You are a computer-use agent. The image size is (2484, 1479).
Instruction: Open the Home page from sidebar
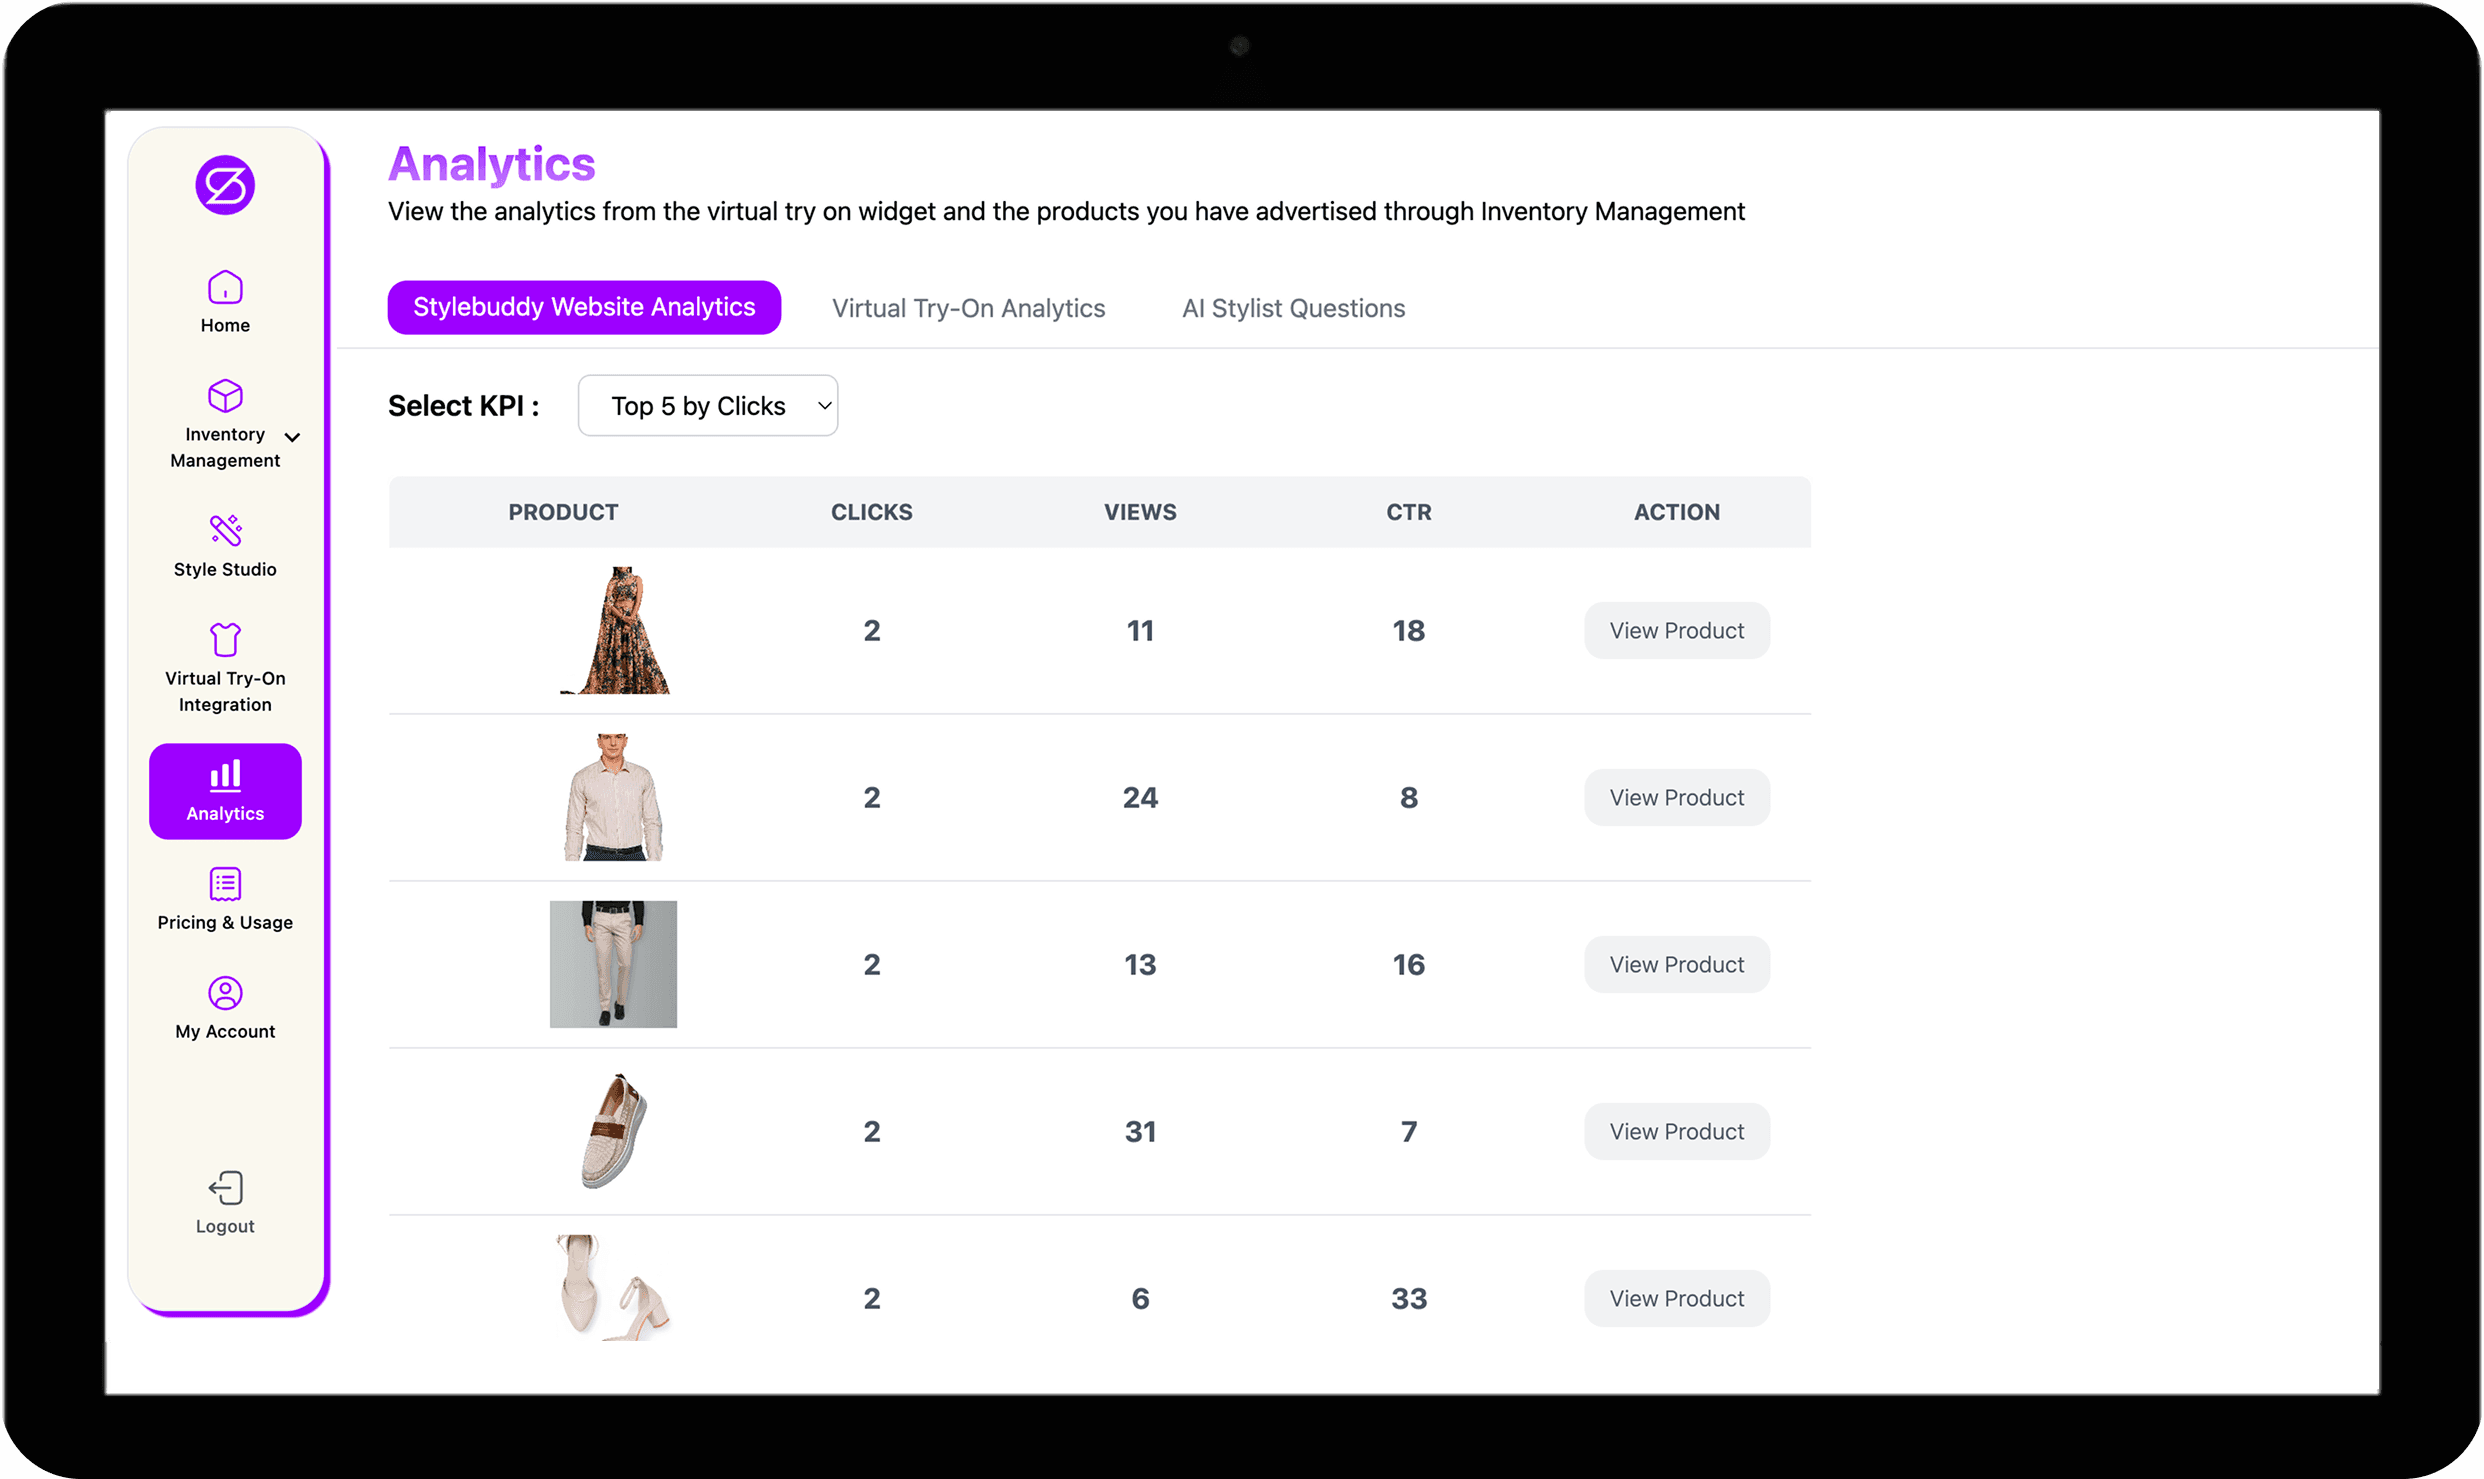click(x=224, y=300)
